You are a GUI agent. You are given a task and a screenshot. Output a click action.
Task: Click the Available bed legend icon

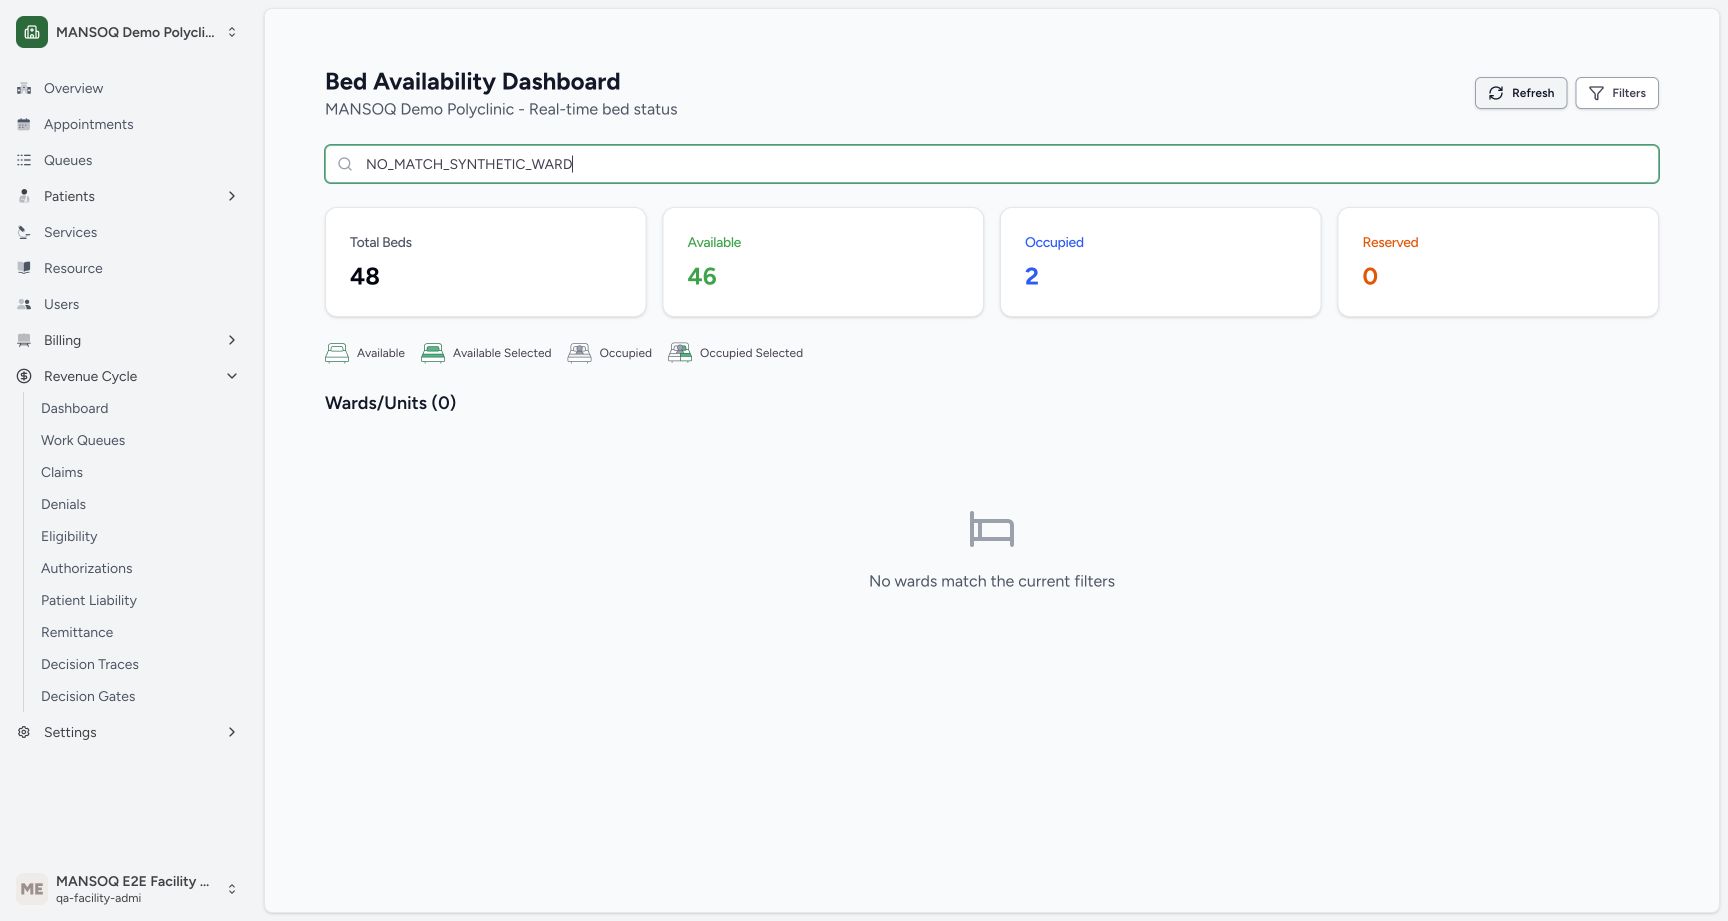pyautogui.click(x=337, y=353)
